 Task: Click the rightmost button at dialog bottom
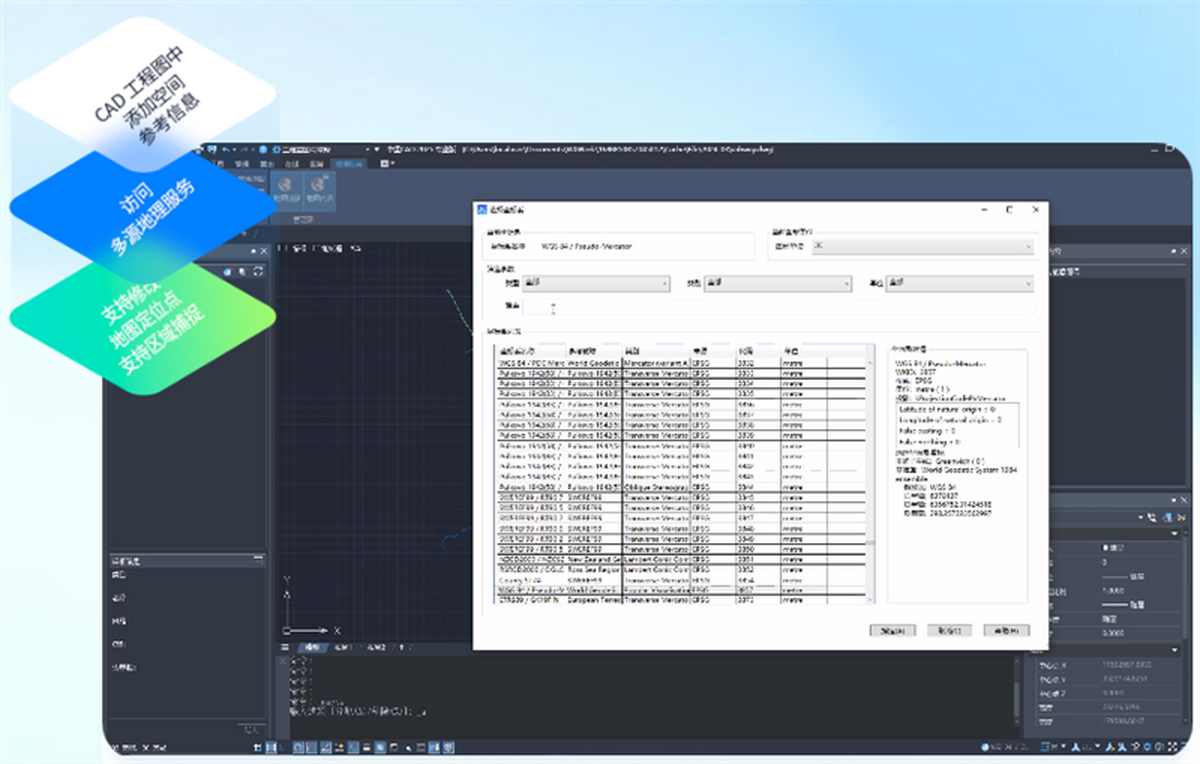click(1005, 631)
